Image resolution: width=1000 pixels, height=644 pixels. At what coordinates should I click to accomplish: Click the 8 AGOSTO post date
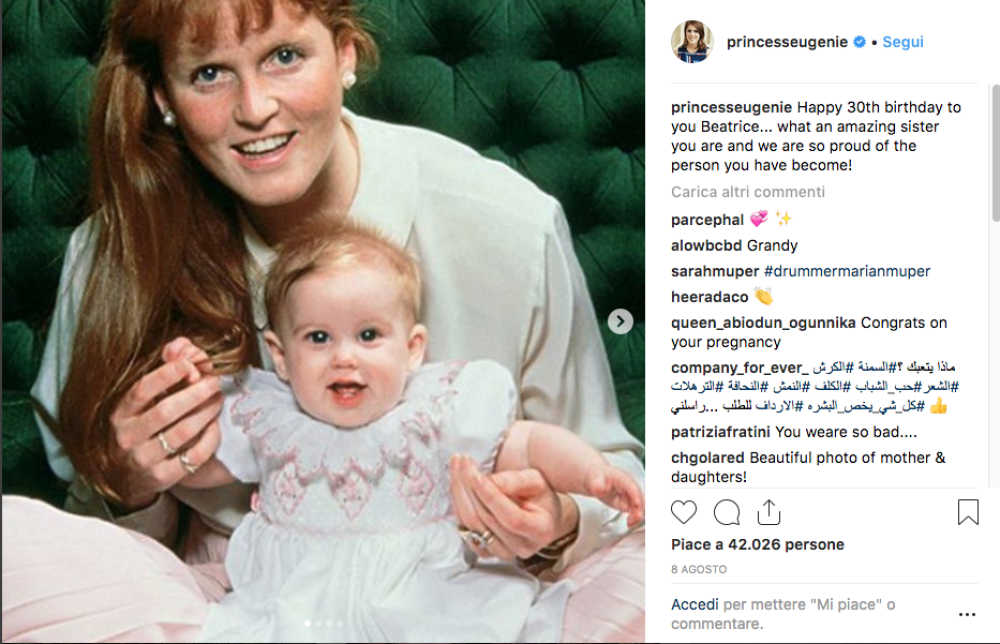(x=699, y=569)
